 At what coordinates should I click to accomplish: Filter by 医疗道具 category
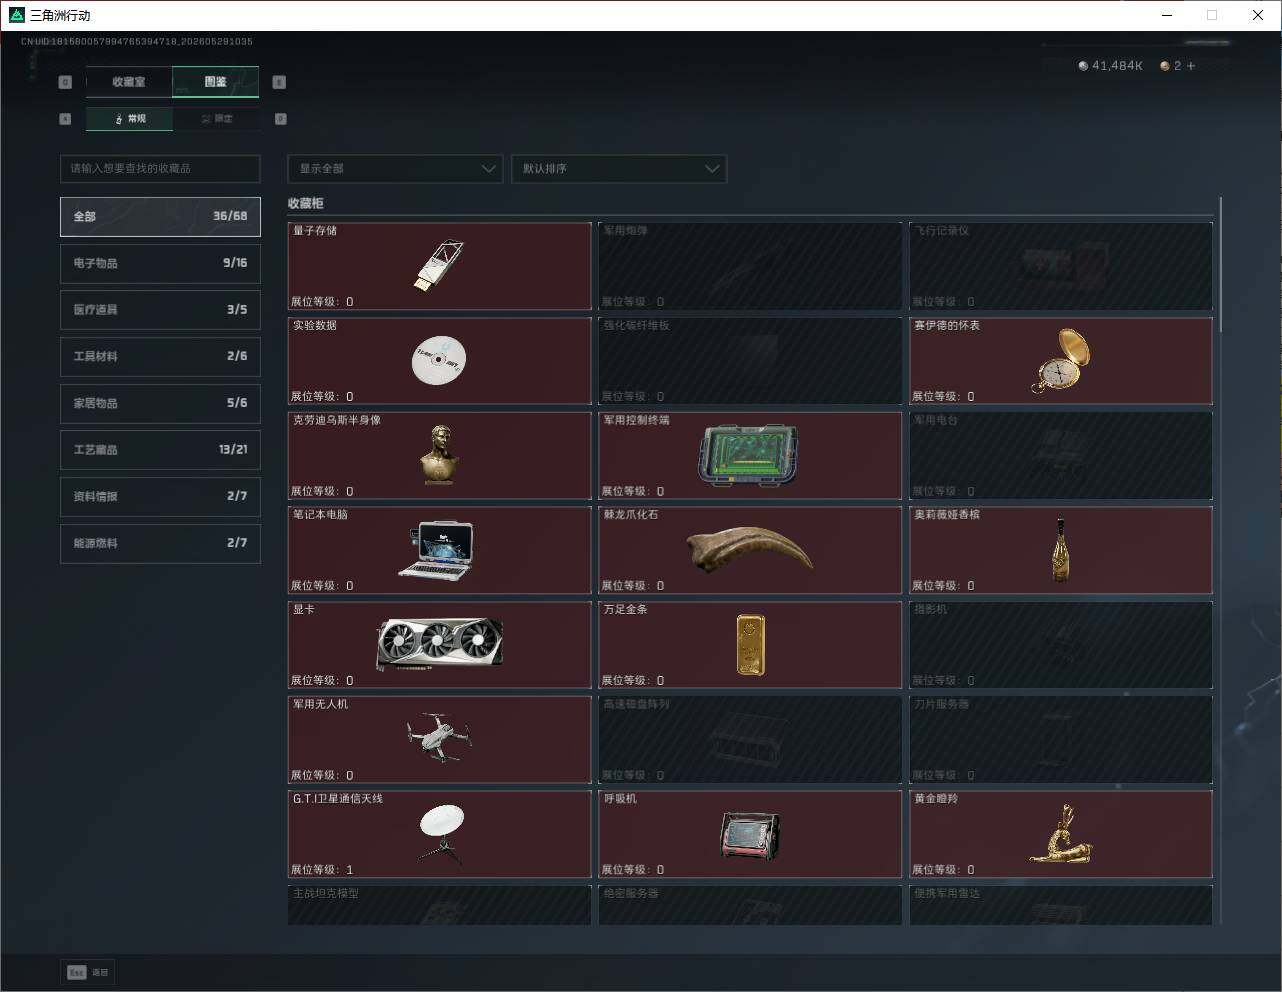tap(160, 310)
